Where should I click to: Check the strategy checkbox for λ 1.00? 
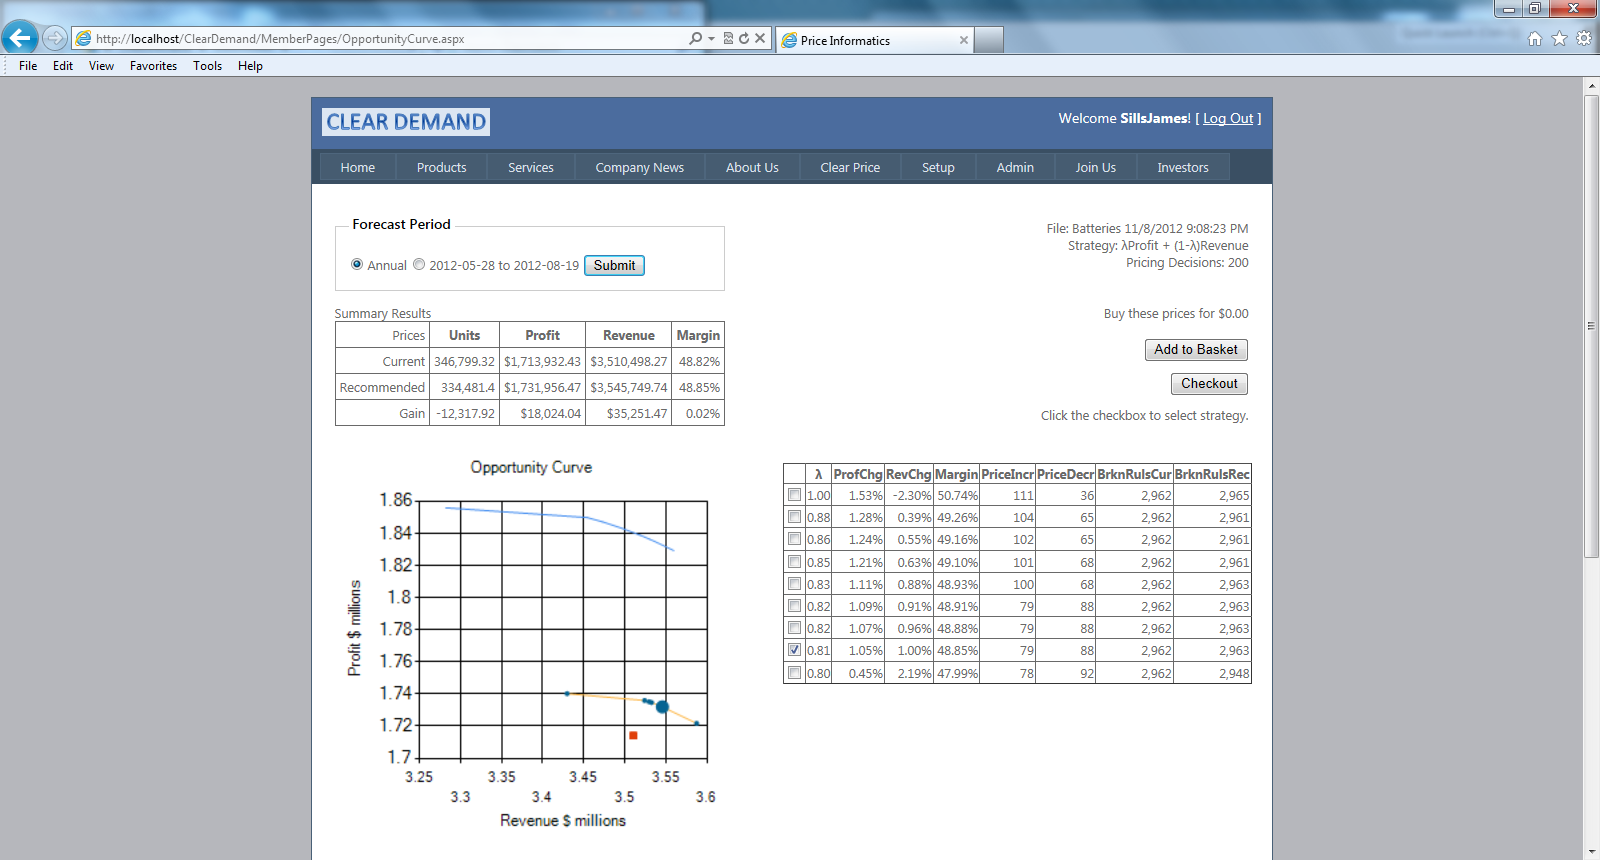tap(794, 495)
